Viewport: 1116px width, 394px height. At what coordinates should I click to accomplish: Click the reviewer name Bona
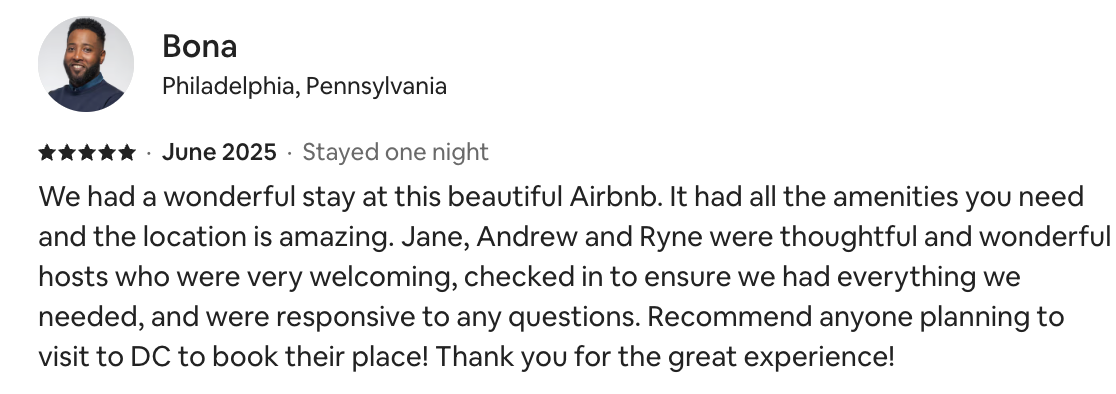tap(199, 47)
